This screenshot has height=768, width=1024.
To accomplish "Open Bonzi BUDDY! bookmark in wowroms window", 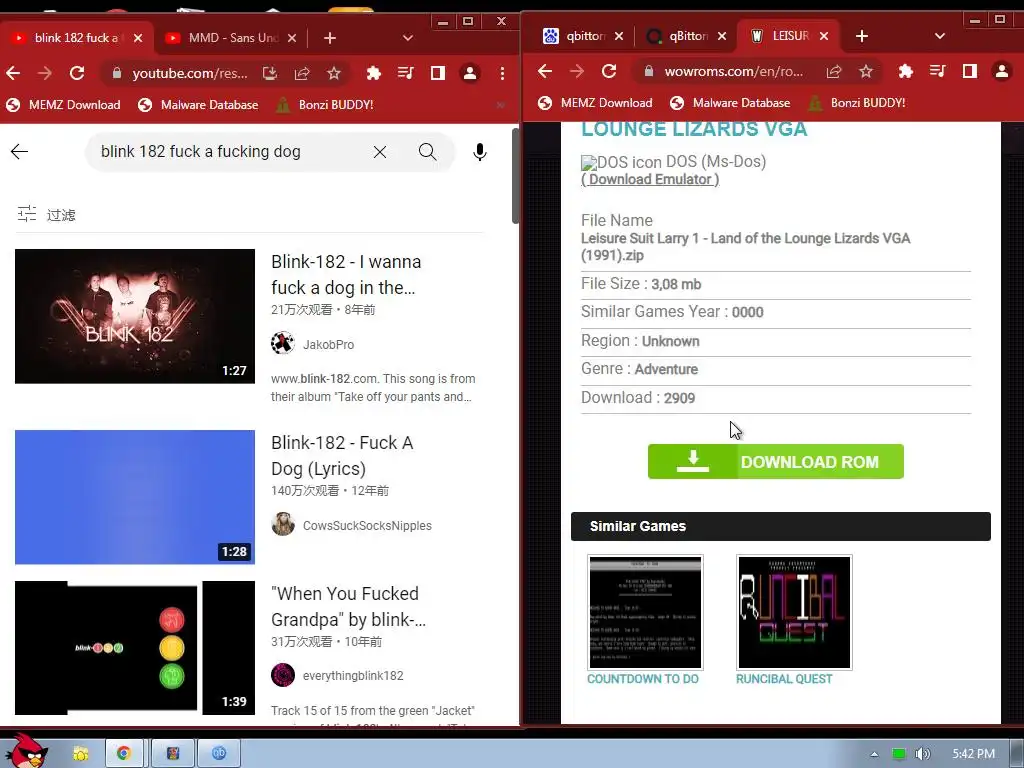I will [857, 103].
